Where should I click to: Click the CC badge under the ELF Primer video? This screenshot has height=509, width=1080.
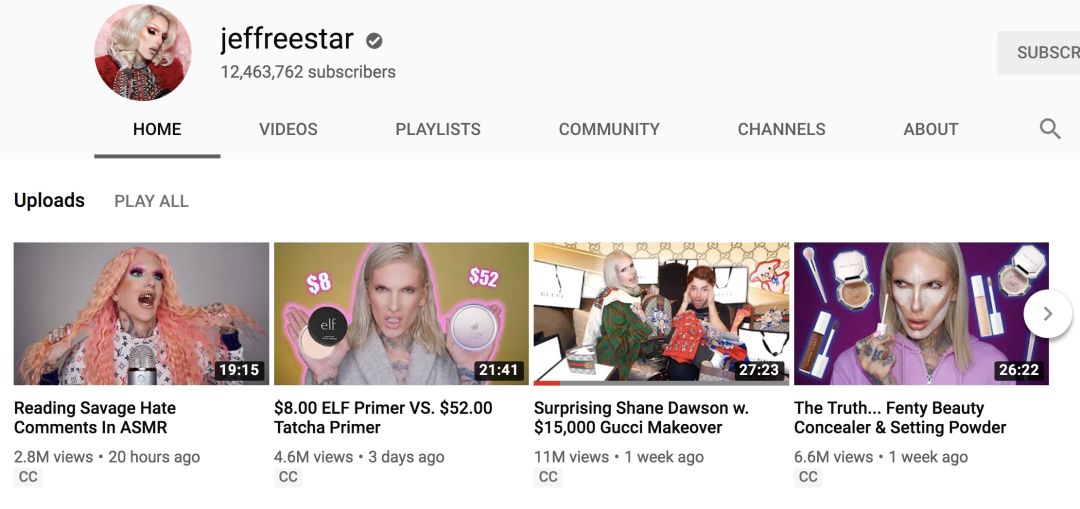[x=288, y=477]
